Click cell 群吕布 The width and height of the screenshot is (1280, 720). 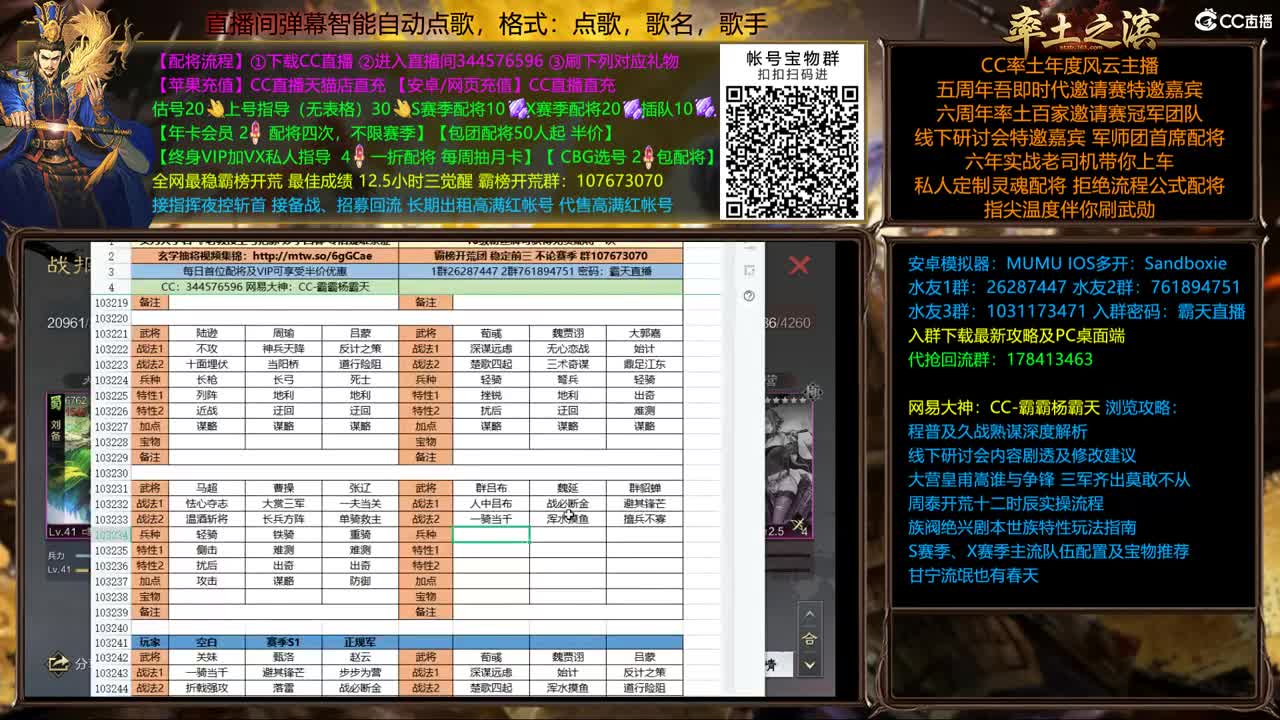tap(491, 489)
